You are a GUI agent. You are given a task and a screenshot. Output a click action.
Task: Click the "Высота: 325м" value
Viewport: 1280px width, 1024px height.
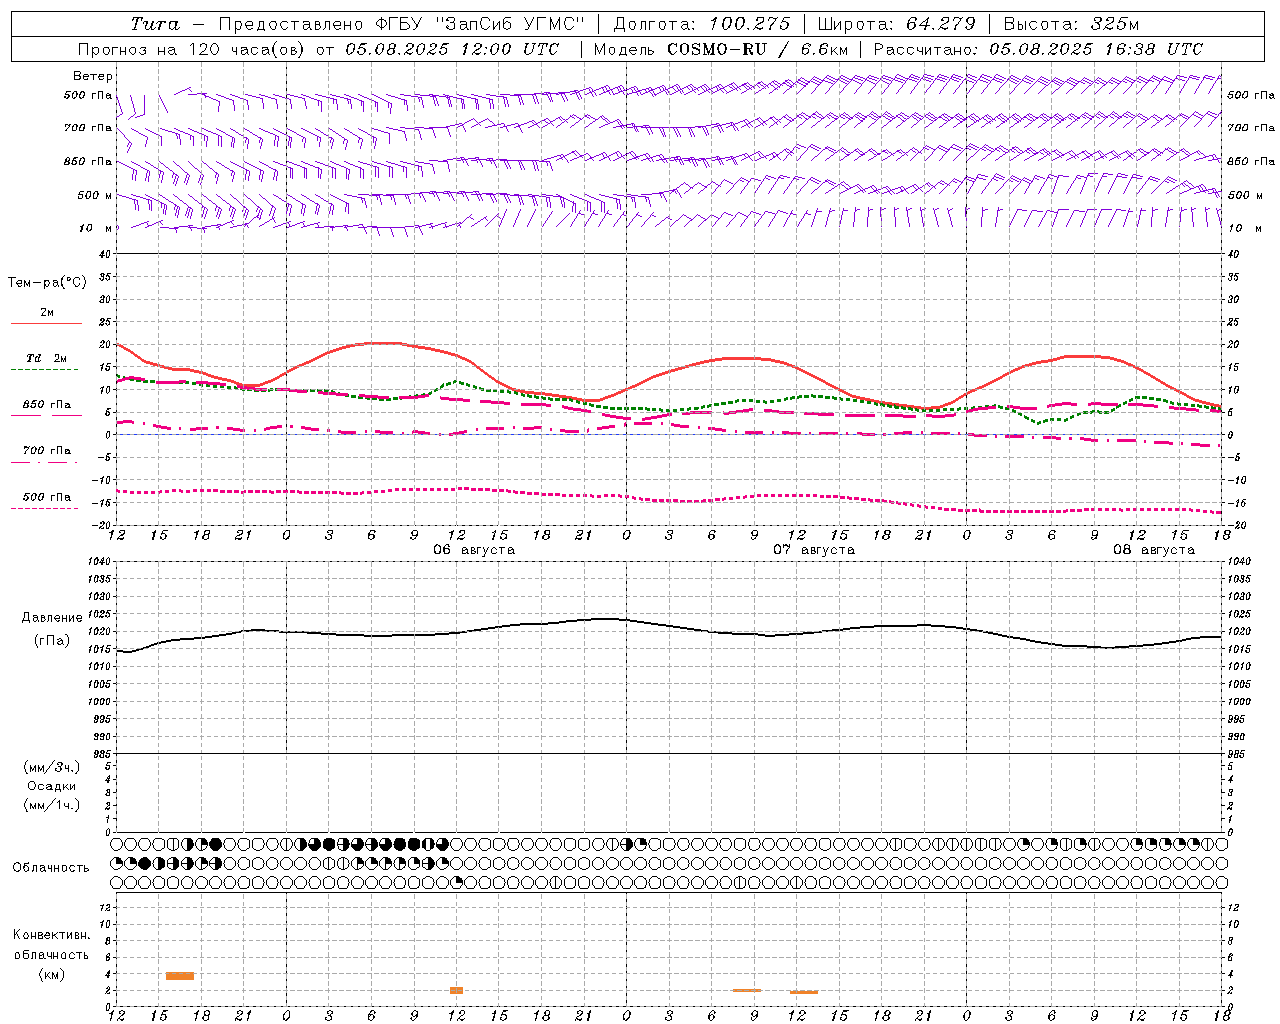(1071, 24)
